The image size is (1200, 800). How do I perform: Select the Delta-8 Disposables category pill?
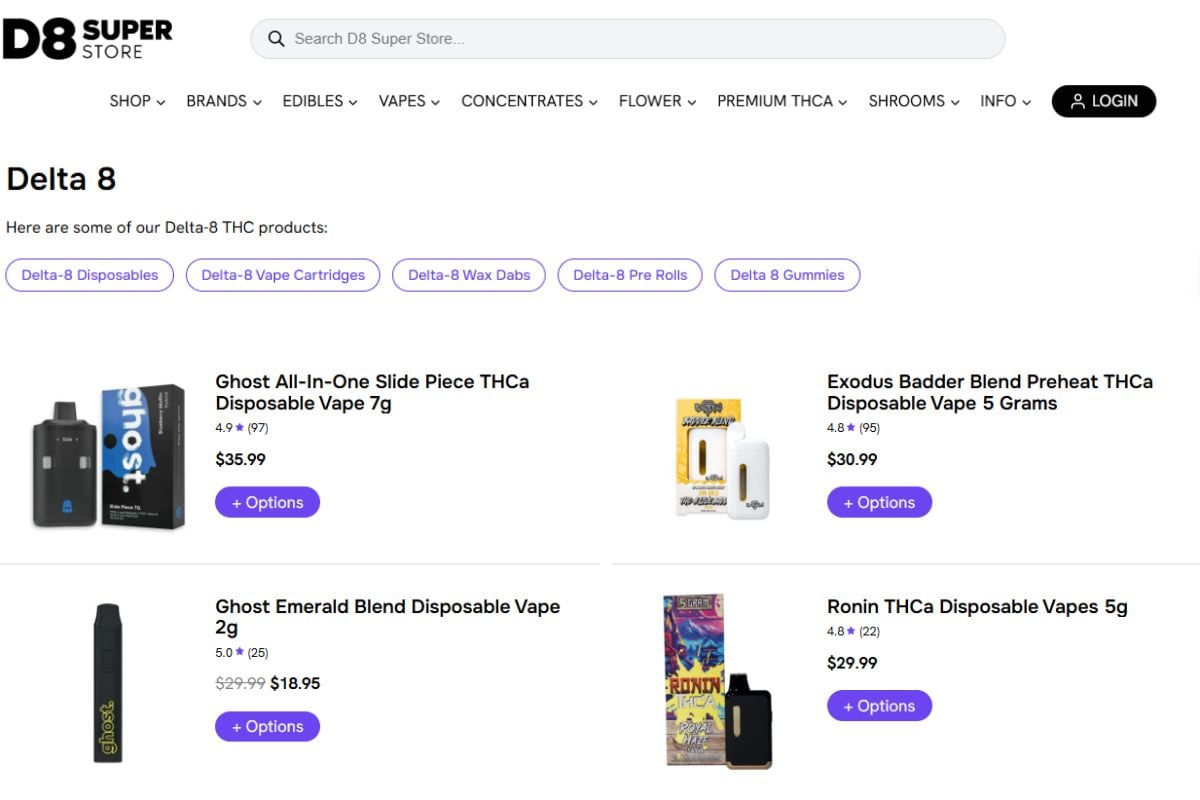click(89, 274)
